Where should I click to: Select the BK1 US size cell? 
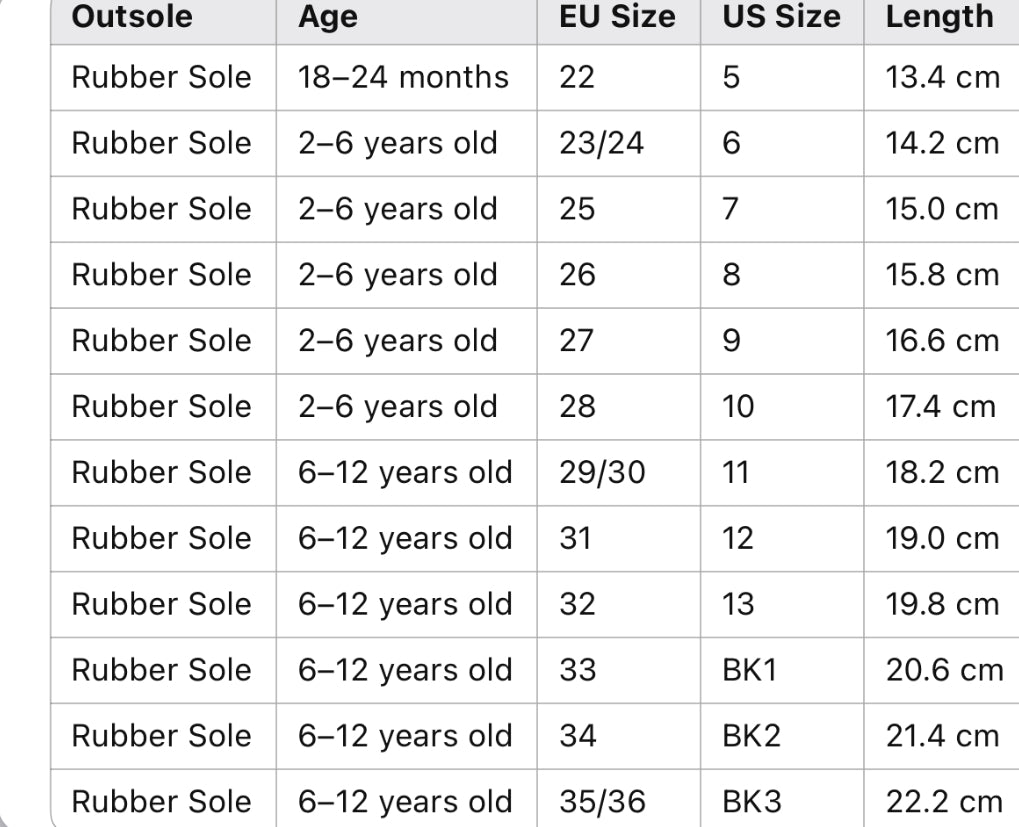[749, 670]
